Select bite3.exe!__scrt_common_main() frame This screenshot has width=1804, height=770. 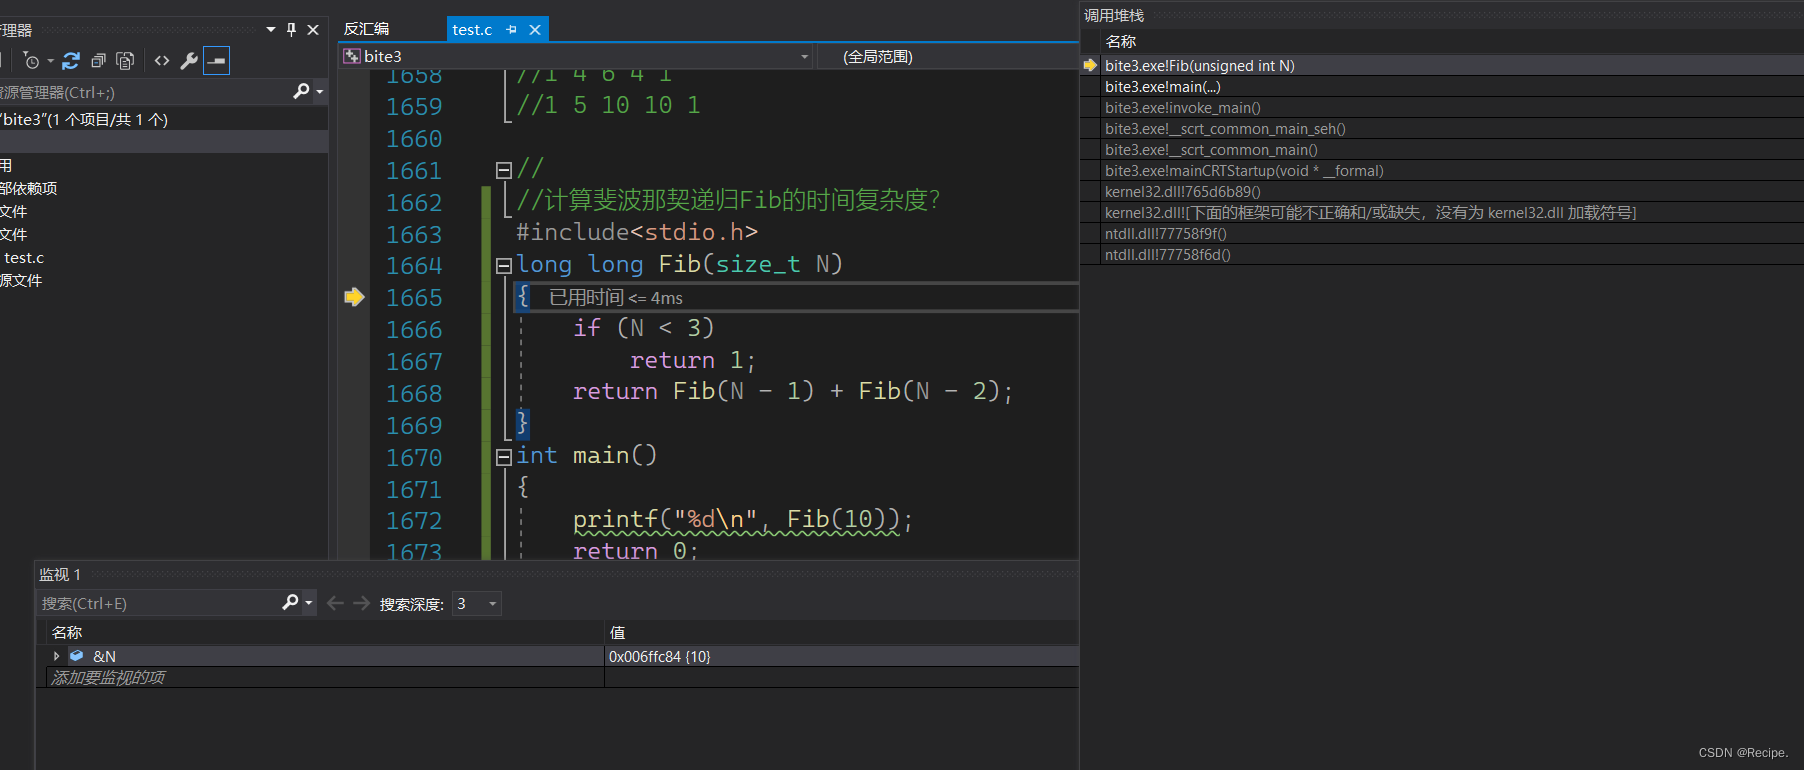(1211, 150)
